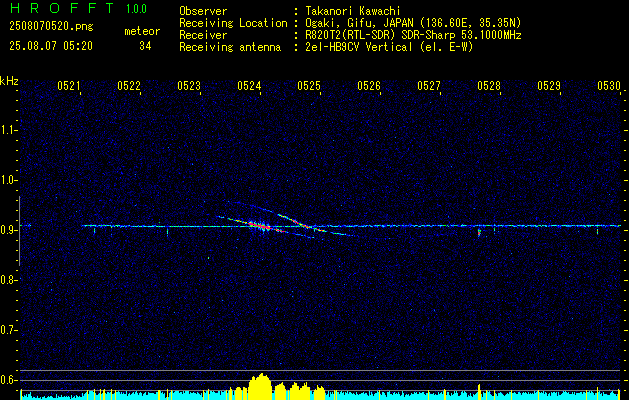Click the filename 2508070520.png
Screen dimensions: 629x400
(51, 26)
